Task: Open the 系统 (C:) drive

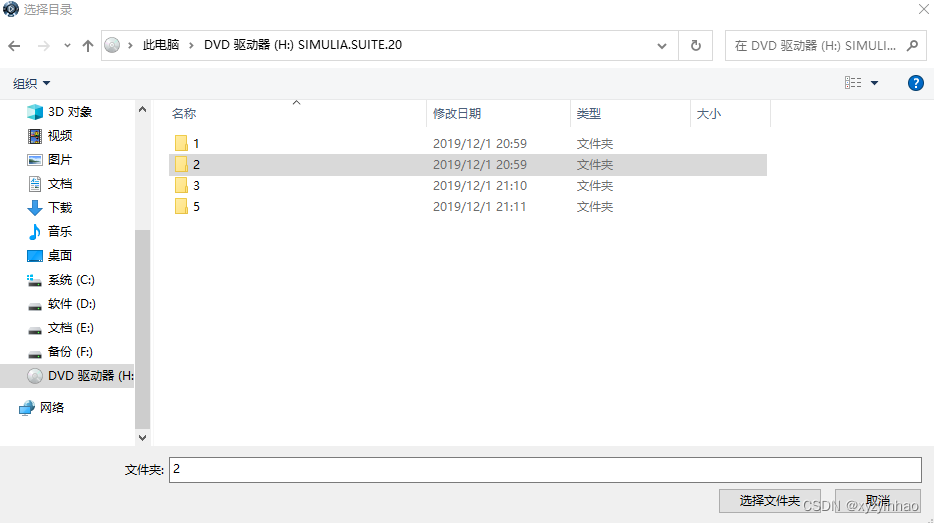Action: click(x=70, y=280)
